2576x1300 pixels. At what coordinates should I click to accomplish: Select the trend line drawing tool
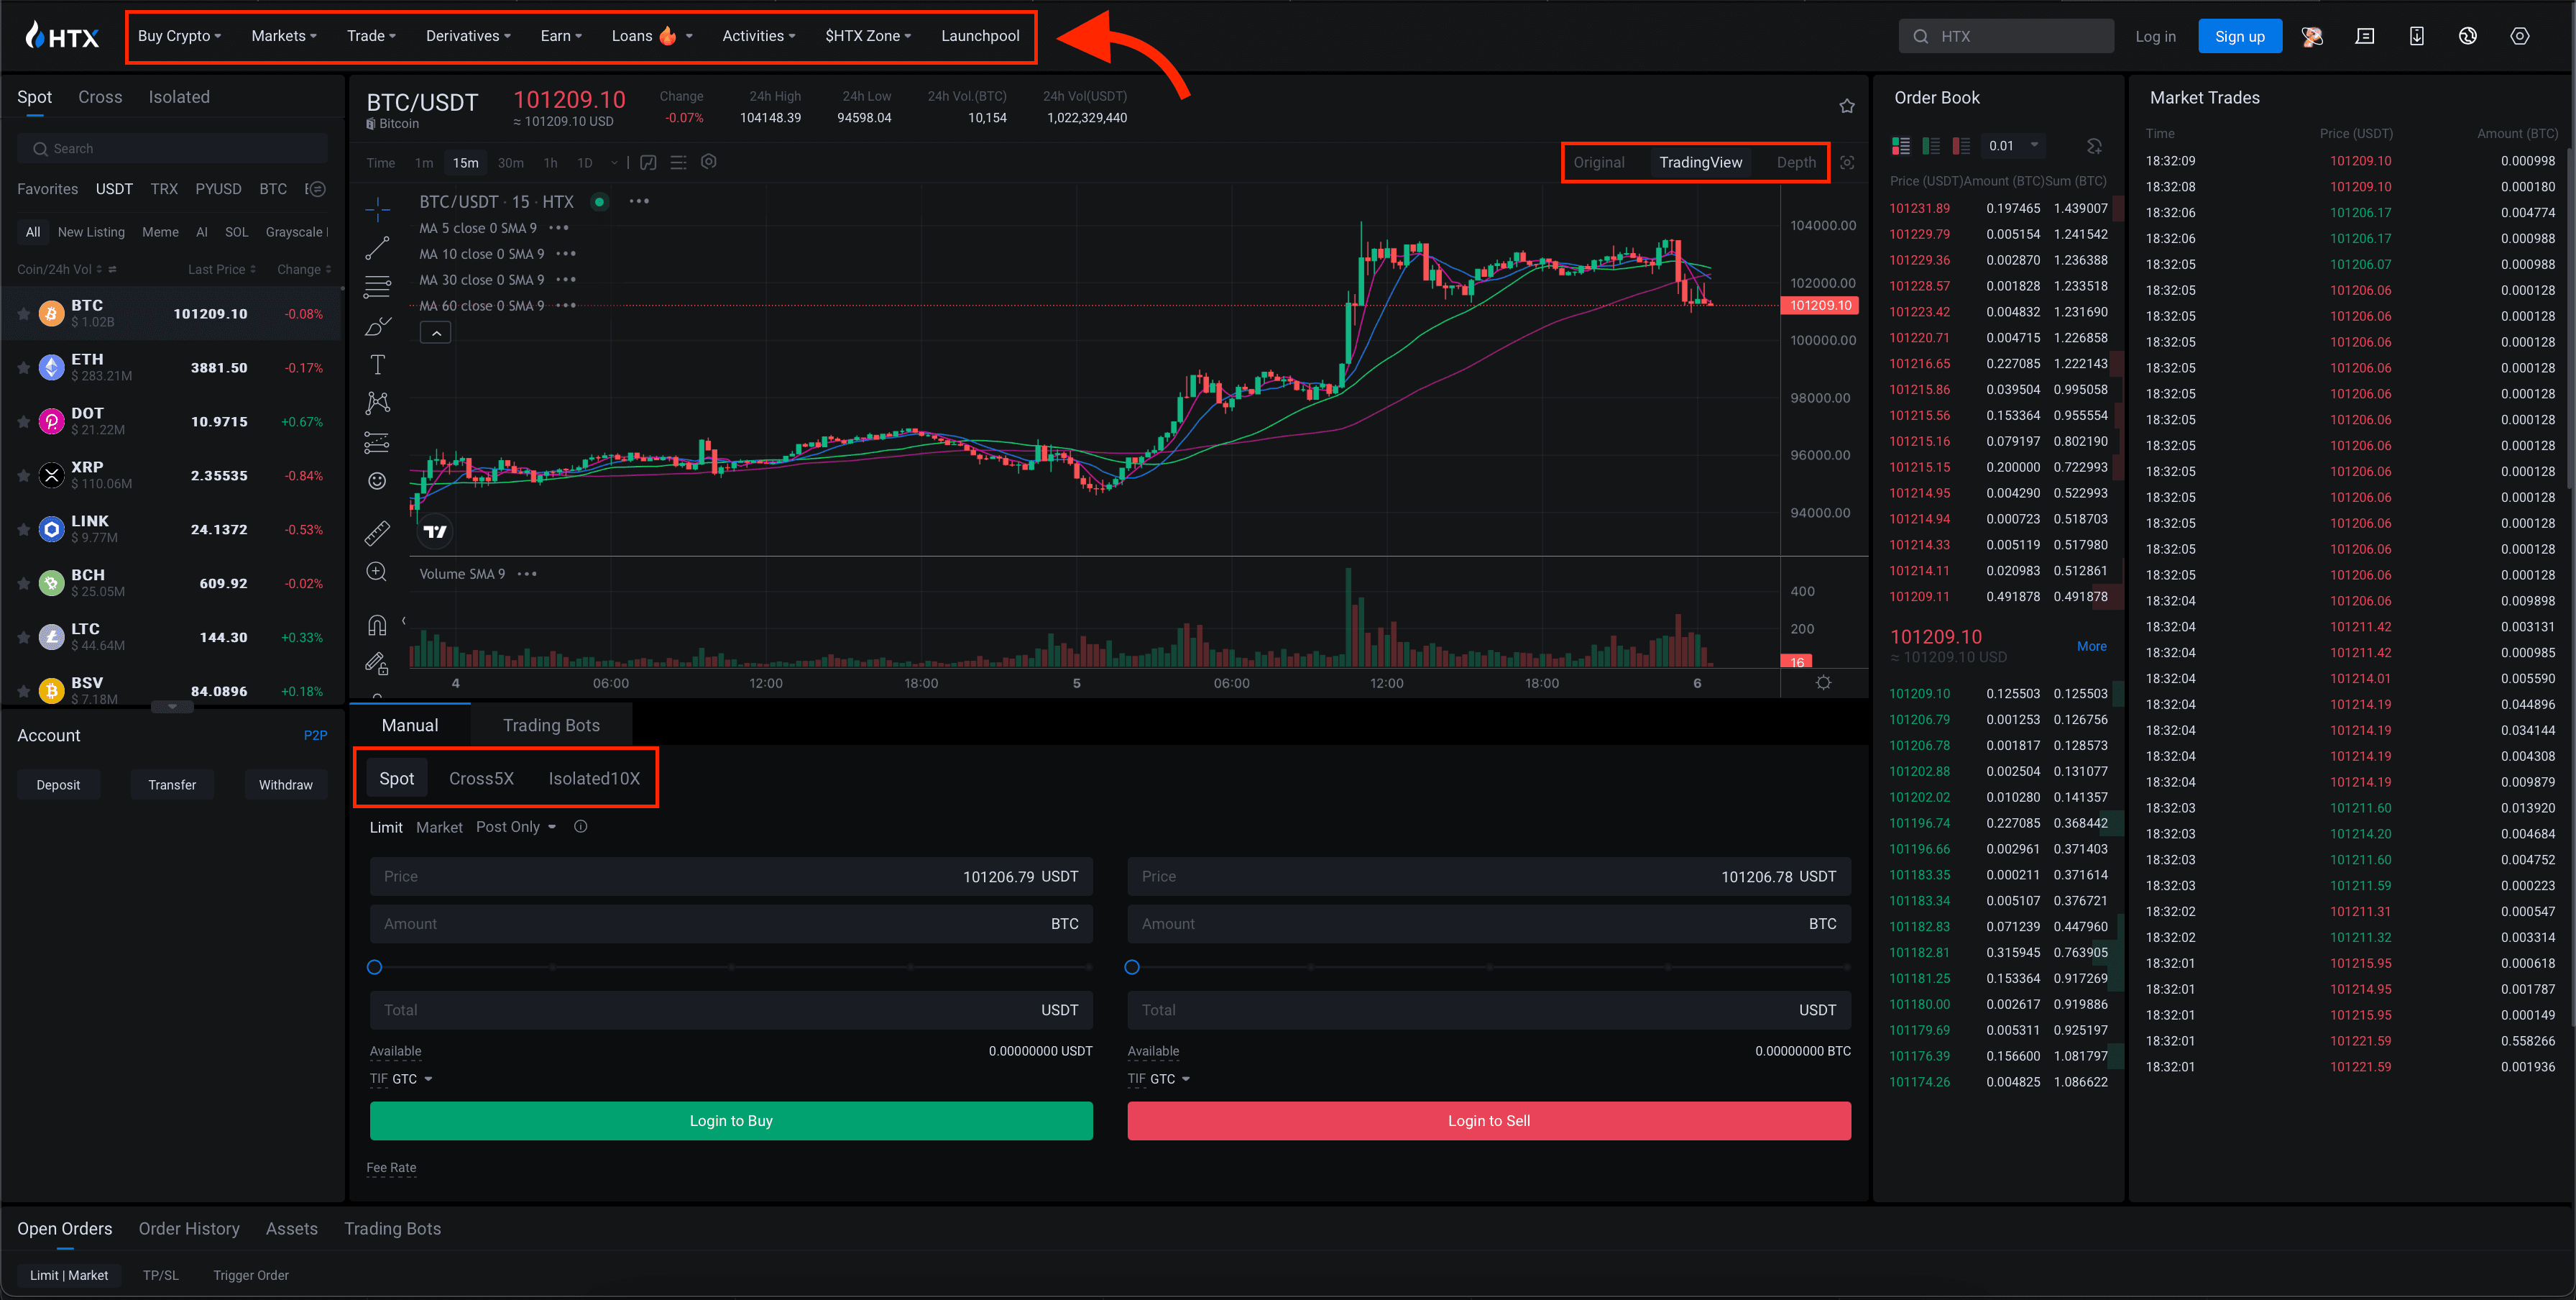(377, 247)
